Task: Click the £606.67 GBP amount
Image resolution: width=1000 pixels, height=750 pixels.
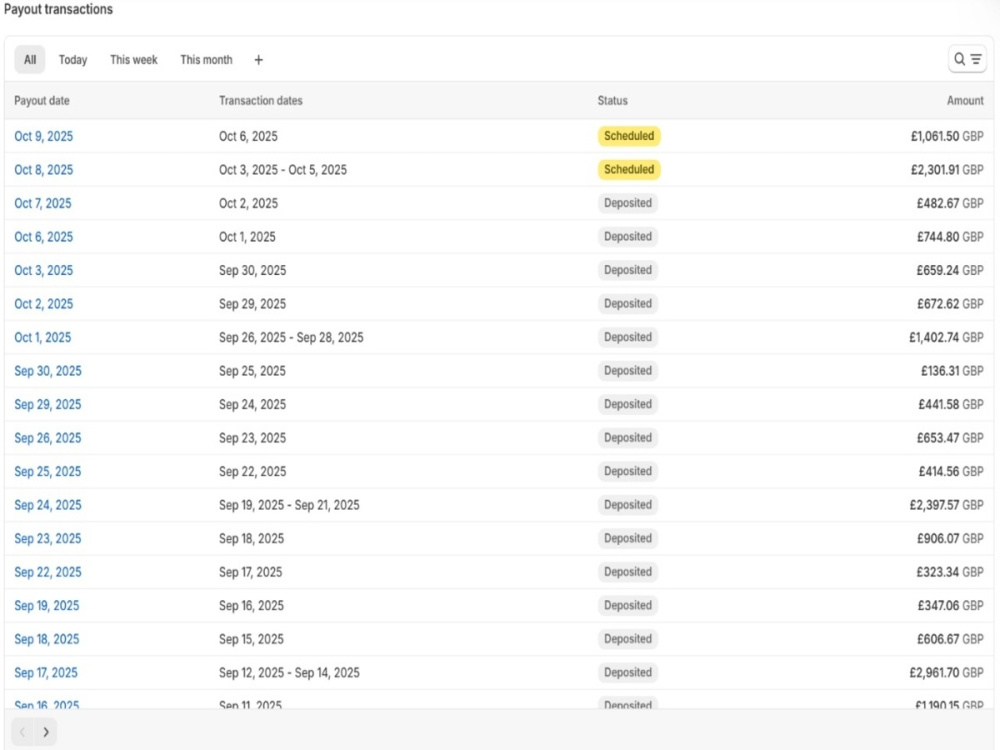Action: [x=950, y=639]
